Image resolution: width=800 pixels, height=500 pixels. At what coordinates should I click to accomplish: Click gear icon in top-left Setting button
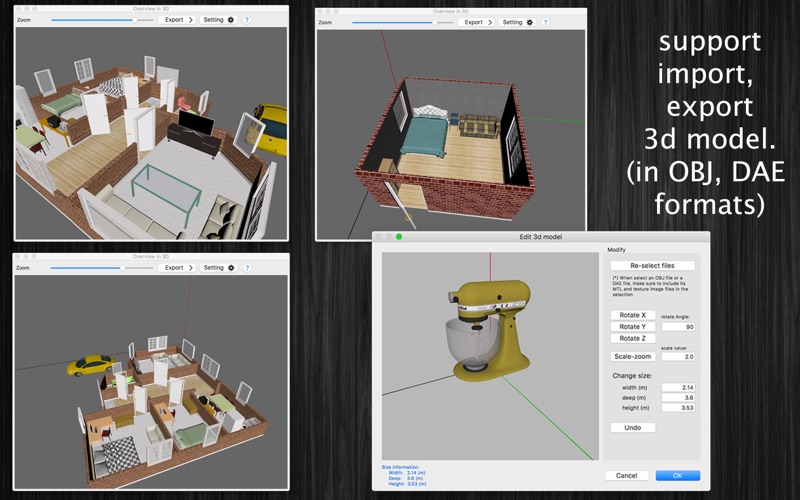click(x=231, y=20)
